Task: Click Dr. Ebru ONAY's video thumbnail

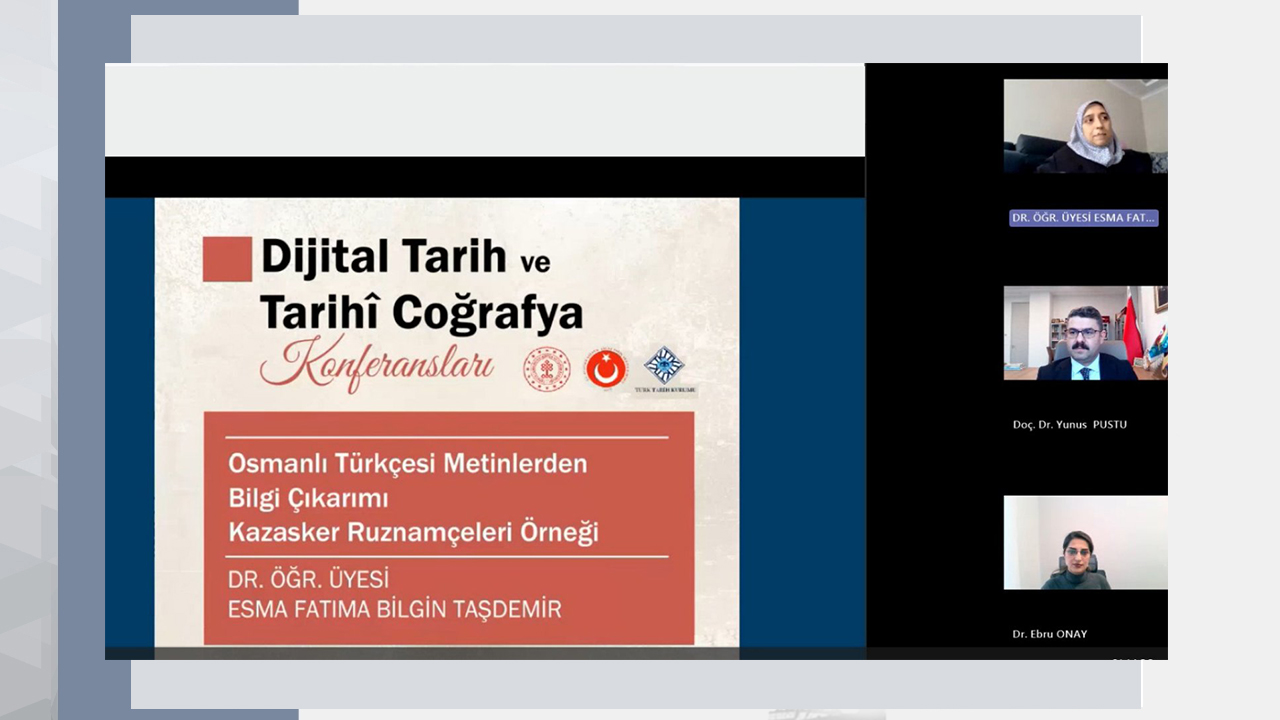Action: coord(1085,542)
